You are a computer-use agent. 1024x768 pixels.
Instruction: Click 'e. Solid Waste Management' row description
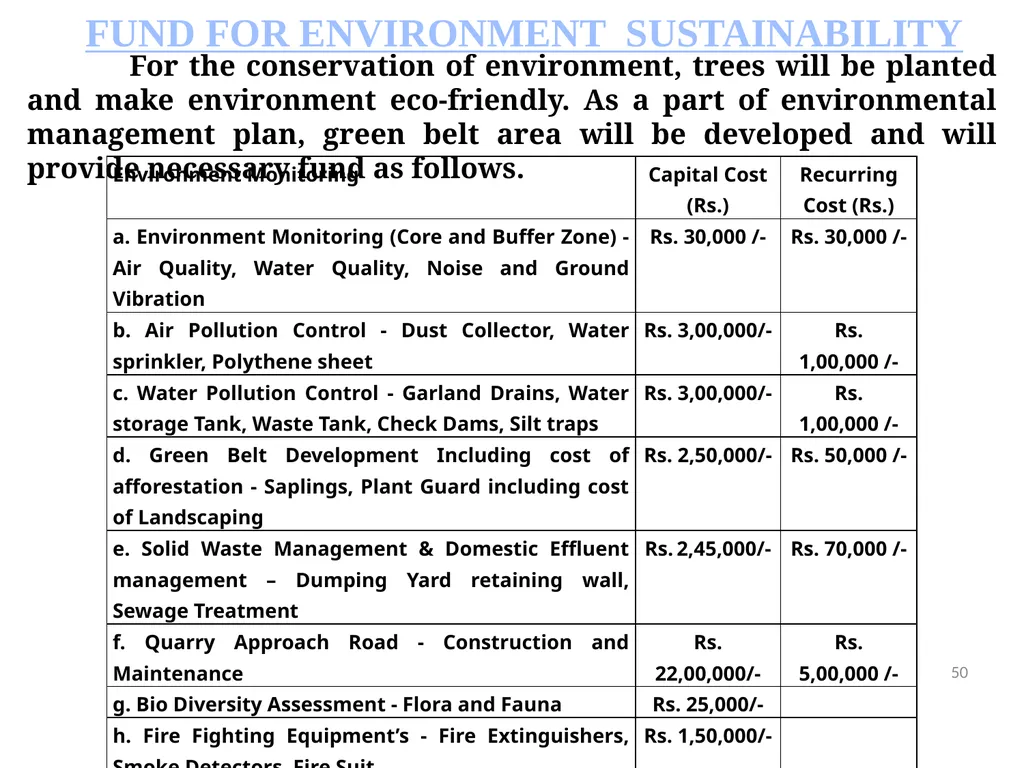pos(370,579)
